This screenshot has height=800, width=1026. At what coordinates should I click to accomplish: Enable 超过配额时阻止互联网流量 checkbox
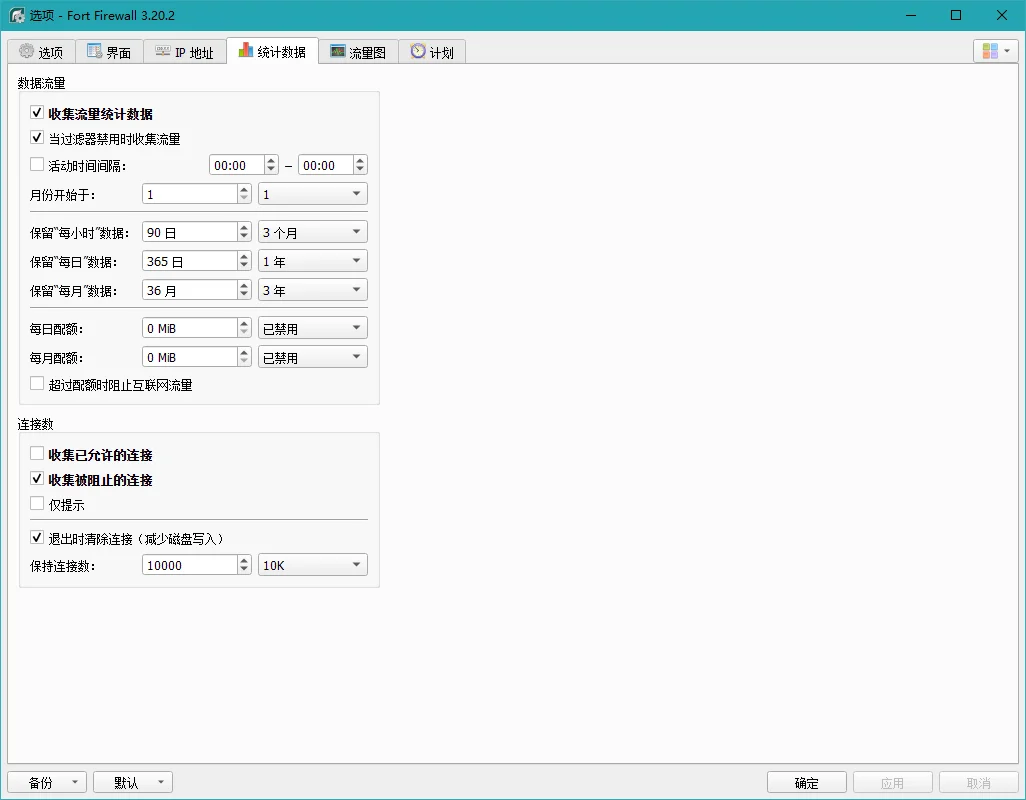pos(37,384)
